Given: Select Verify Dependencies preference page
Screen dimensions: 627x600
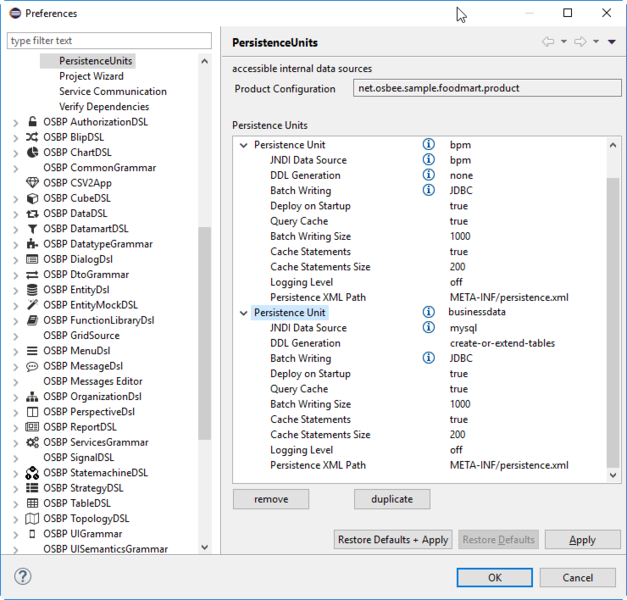Looking at the screenshot, I should pos(104,106).
